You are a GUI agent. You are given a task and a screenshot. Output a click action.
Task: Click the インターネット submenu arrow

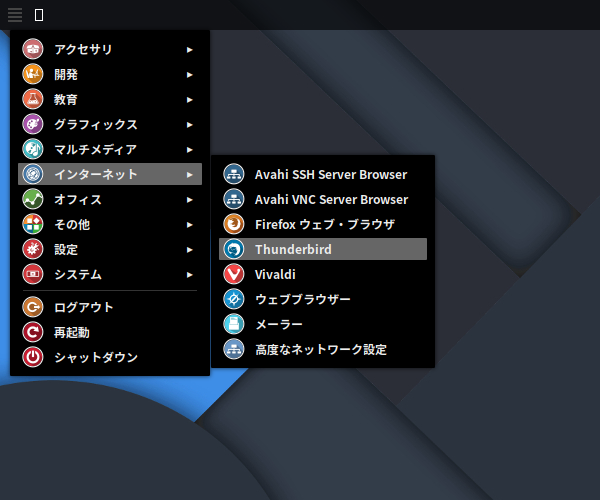189,174
